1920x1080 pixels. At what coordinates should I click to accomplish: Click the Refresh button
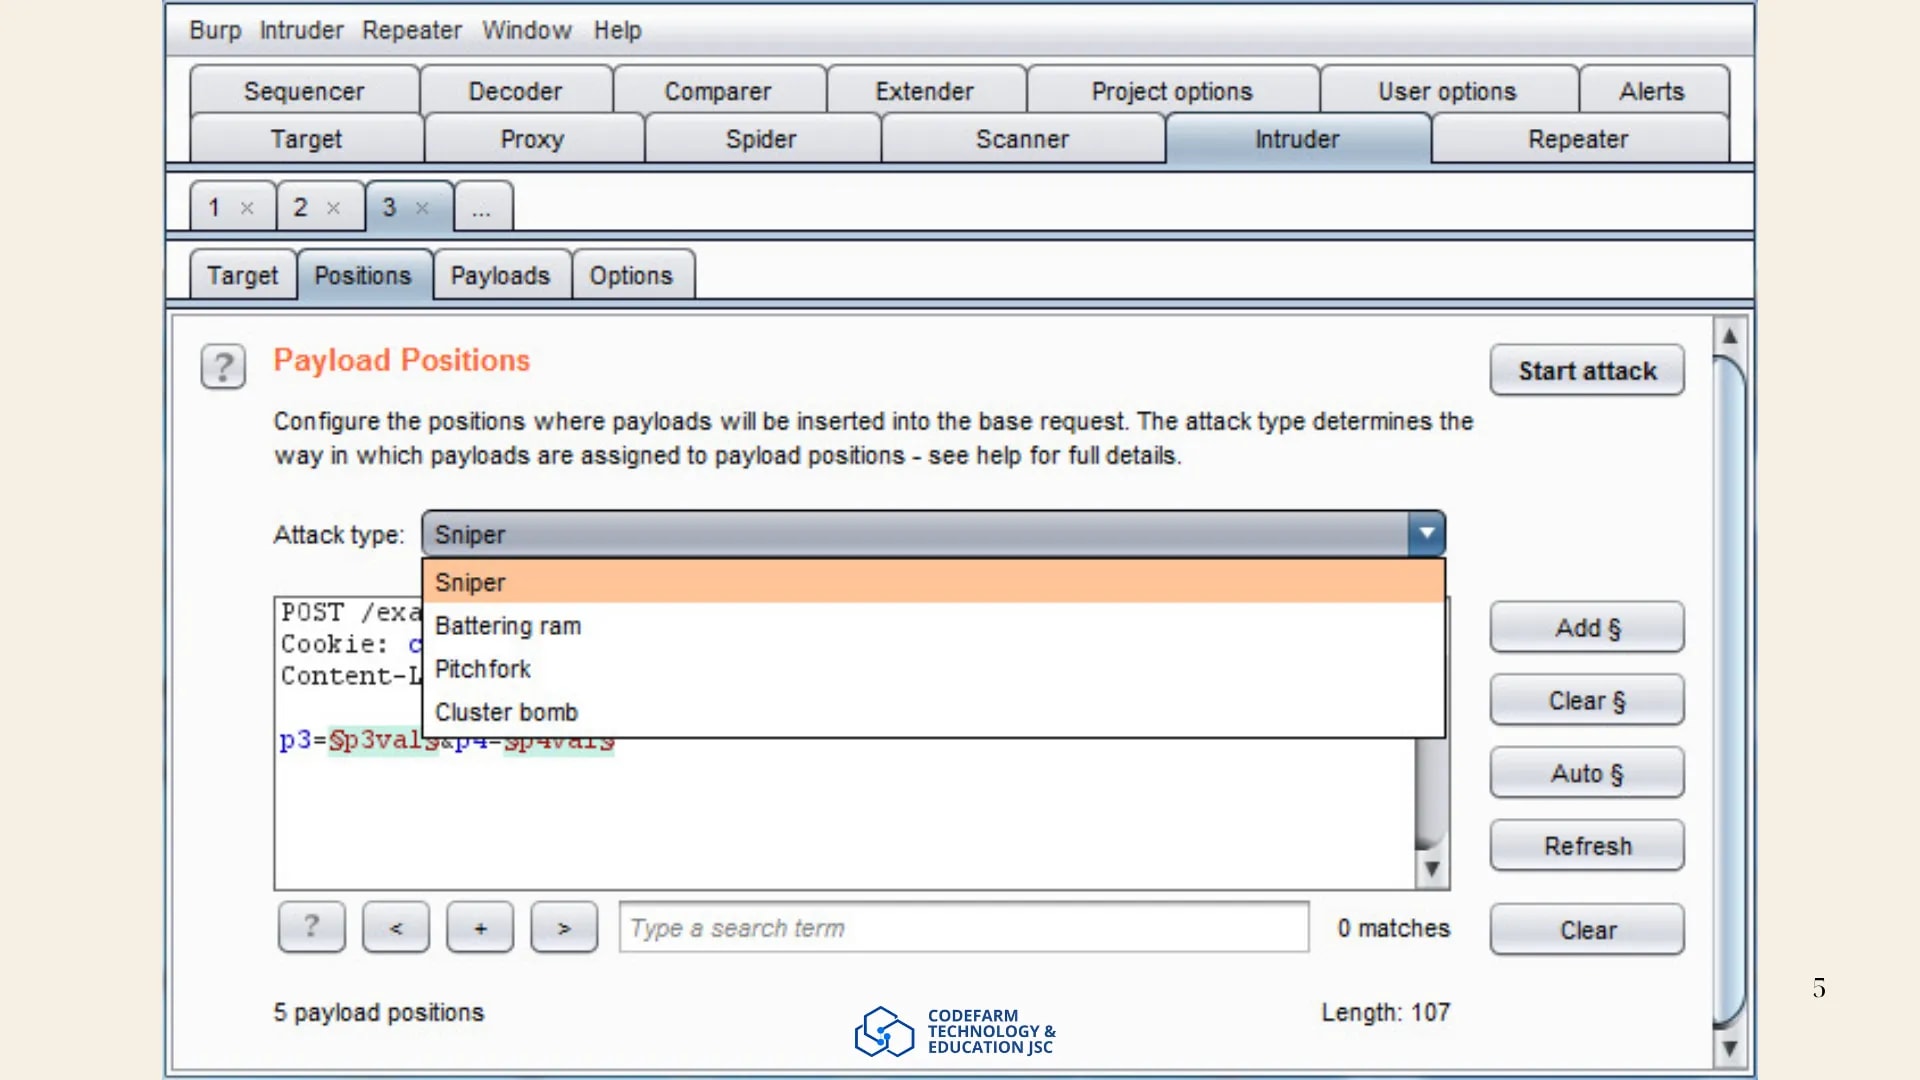[1586, 845]
